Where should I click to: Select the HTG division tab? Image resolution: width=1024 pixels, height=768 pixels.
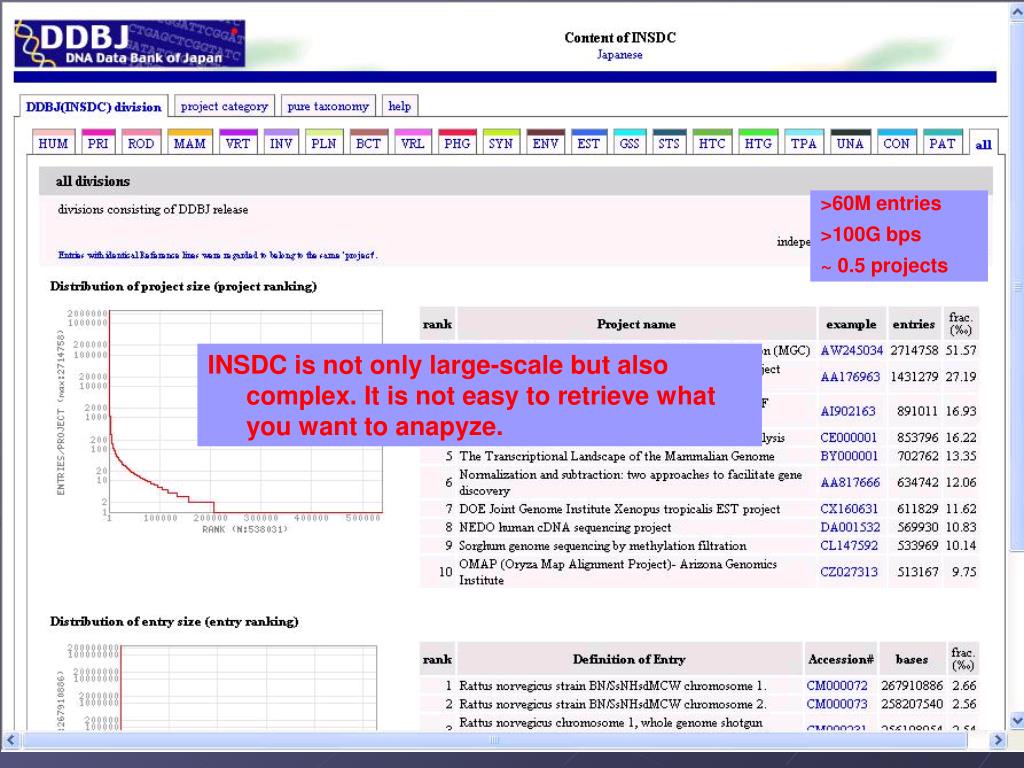pyautogui.click(x=758, y=142)
